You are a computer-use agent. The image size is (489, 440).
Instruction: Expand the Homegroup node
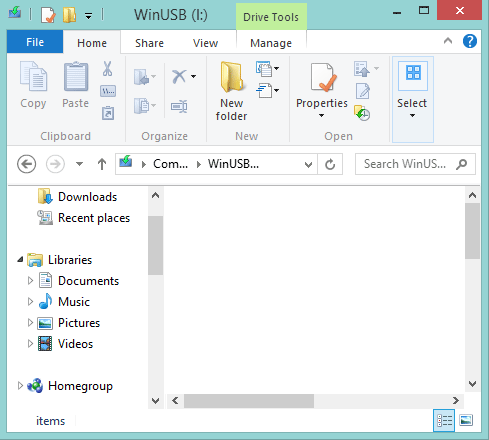[20, 386]
